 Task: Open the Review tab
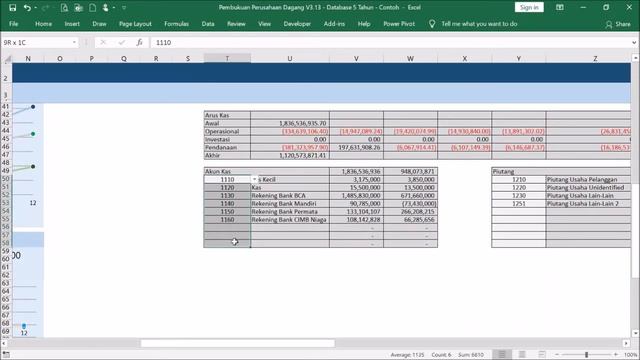coord(236,24)
